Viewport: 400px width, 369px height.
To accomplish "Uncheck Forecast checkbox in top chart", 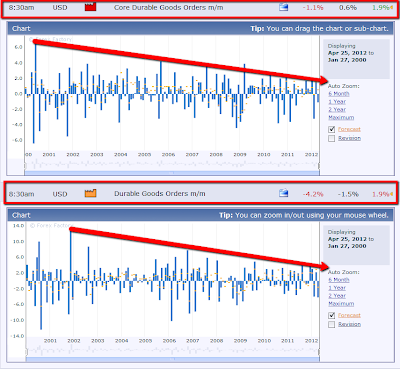I will 331,129.
